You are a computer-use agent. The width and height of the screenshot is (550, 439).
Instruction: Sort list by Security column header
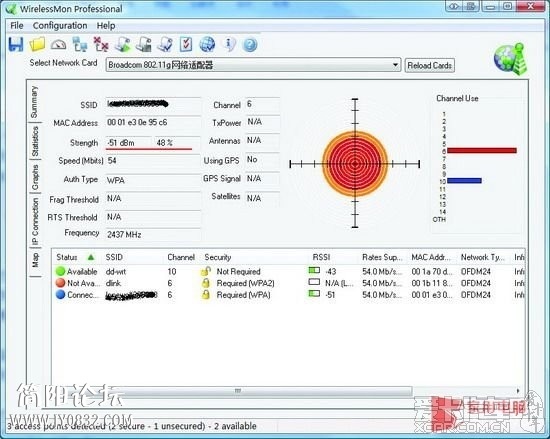[x=218, y=257]
